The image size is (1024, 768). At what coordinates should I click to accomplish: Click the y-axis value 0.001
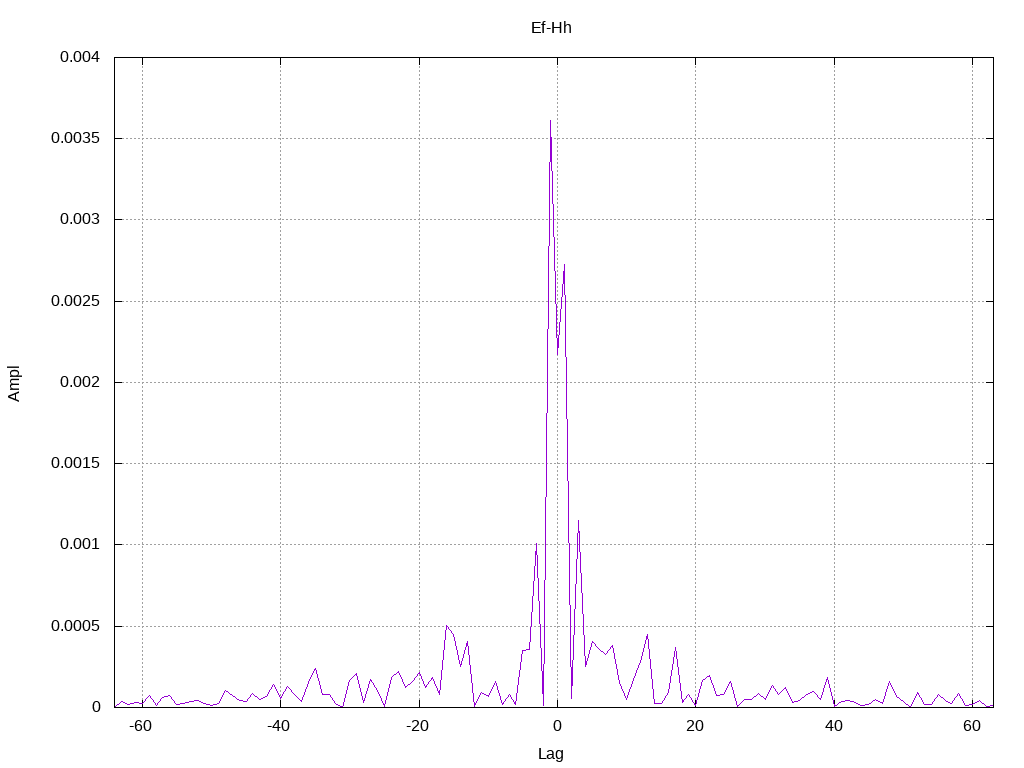pyautogui.click(x=80, y=544)
